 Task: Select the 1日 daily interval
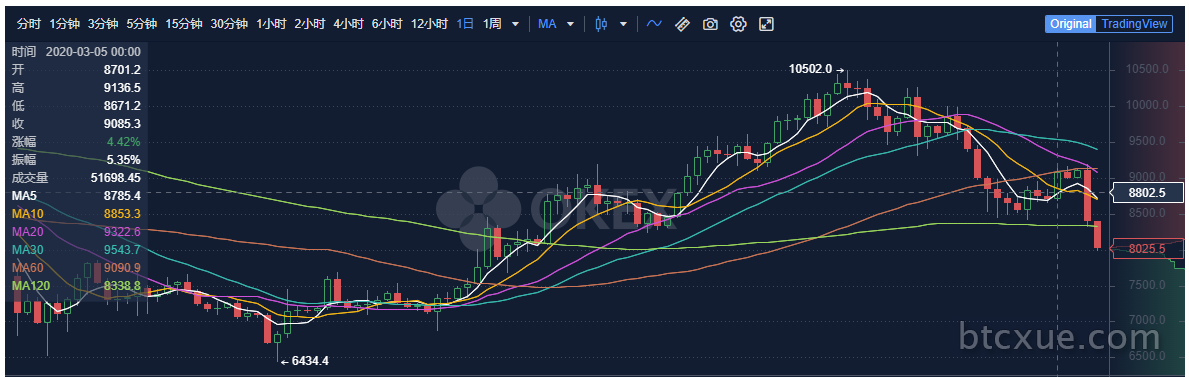tap(465, 24)
